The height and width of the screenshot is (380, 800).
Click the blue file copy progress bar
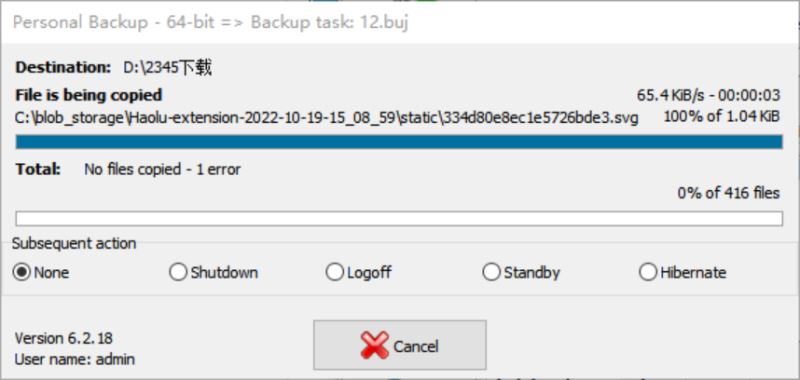pos(399,142)
